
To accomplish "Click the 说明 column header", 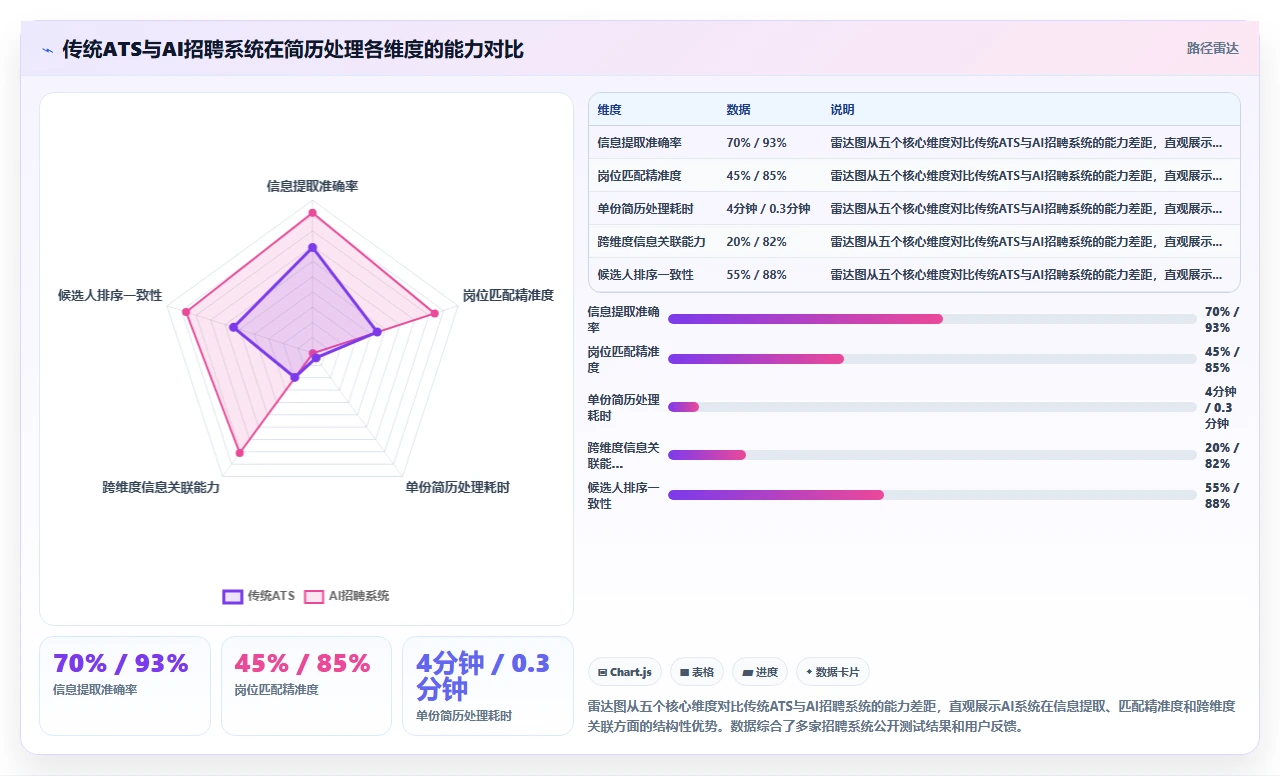I will pyautogui.click(x=842, y=110).
